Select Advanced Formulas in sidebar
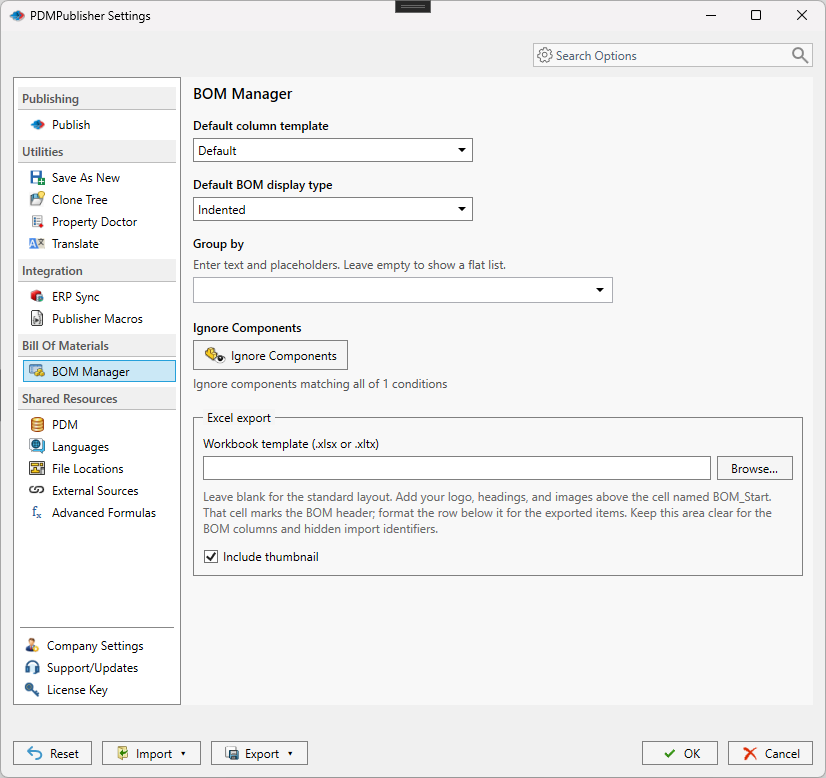 coord(100,512)
